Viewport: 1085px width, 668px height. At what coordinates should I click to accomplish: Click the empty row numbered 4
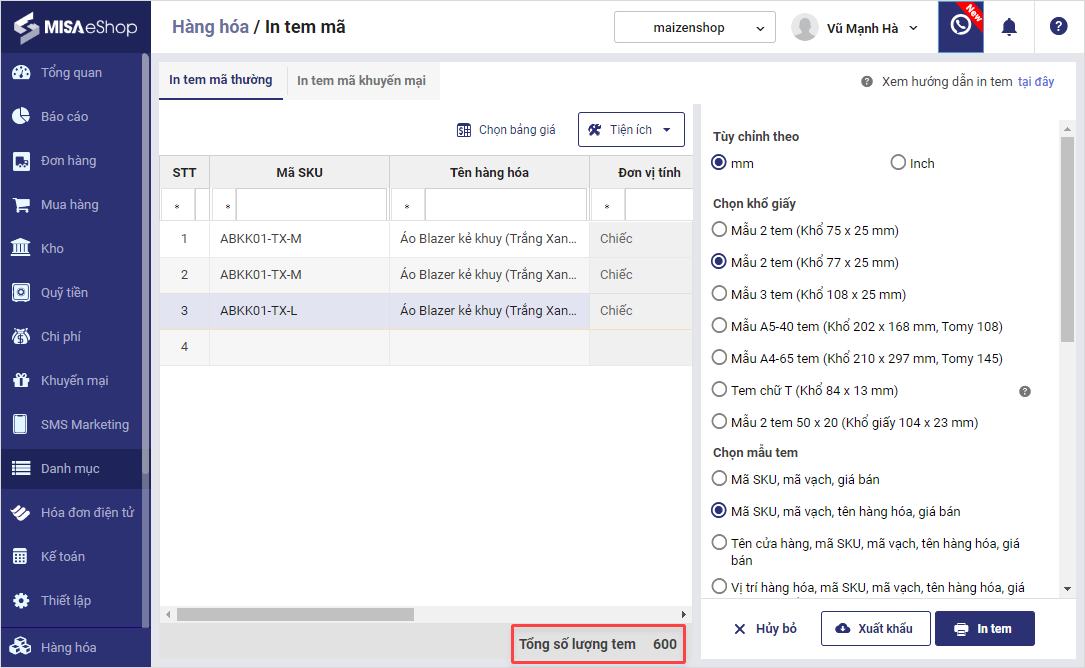(426, 347)
